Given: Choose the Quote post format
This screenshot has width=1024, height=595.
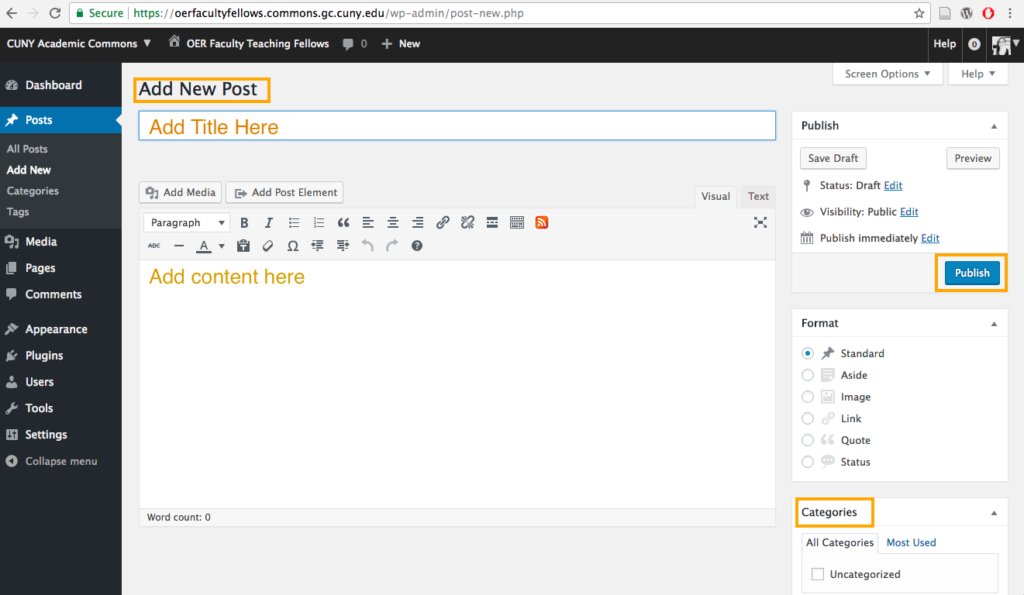Looking at the screenshot, I should pos(807,440).
